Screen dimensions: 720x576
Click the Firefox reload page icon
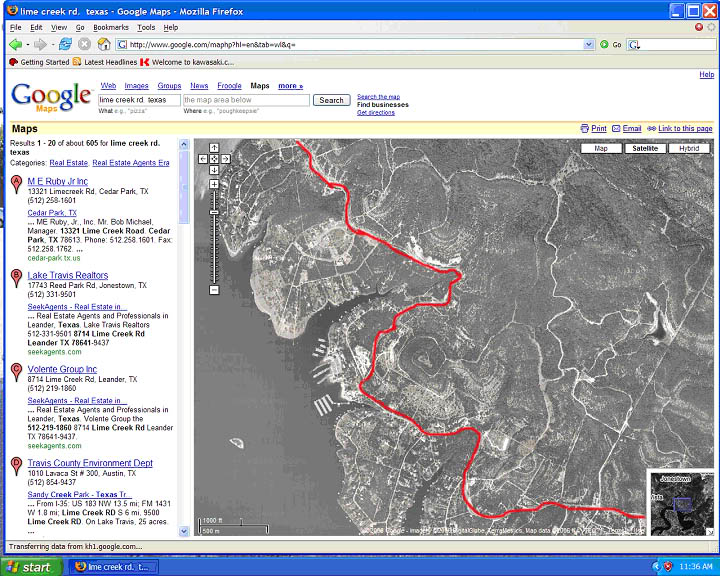[x=65, y=45]
